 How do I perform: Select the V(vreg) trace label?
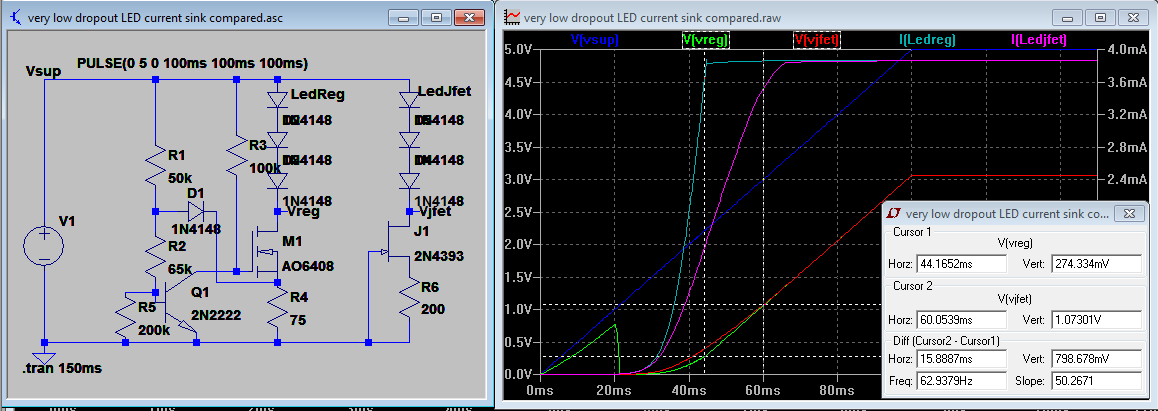(706, 40)
